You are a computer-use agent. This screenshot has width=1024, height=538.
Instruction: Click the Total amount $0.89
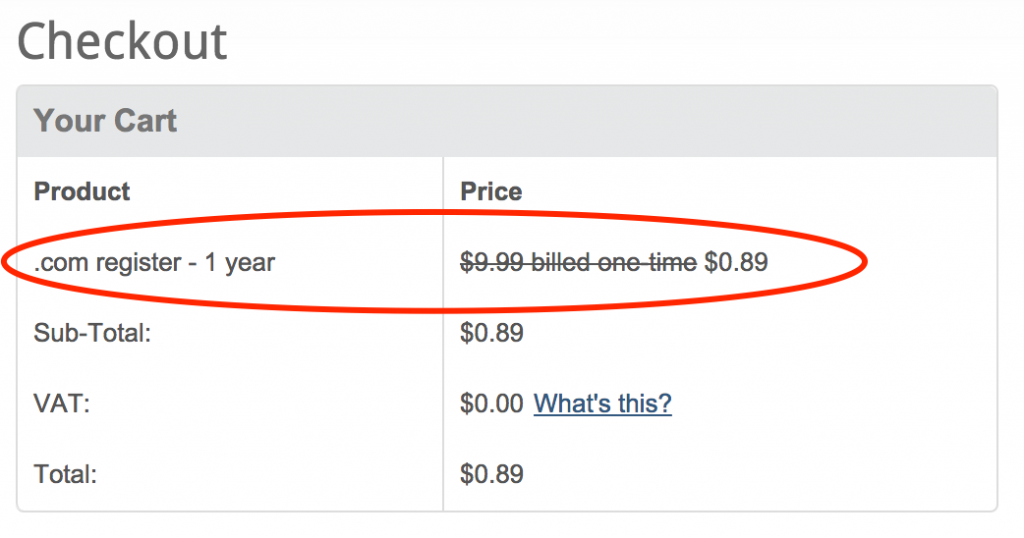[x=492, y=474]
